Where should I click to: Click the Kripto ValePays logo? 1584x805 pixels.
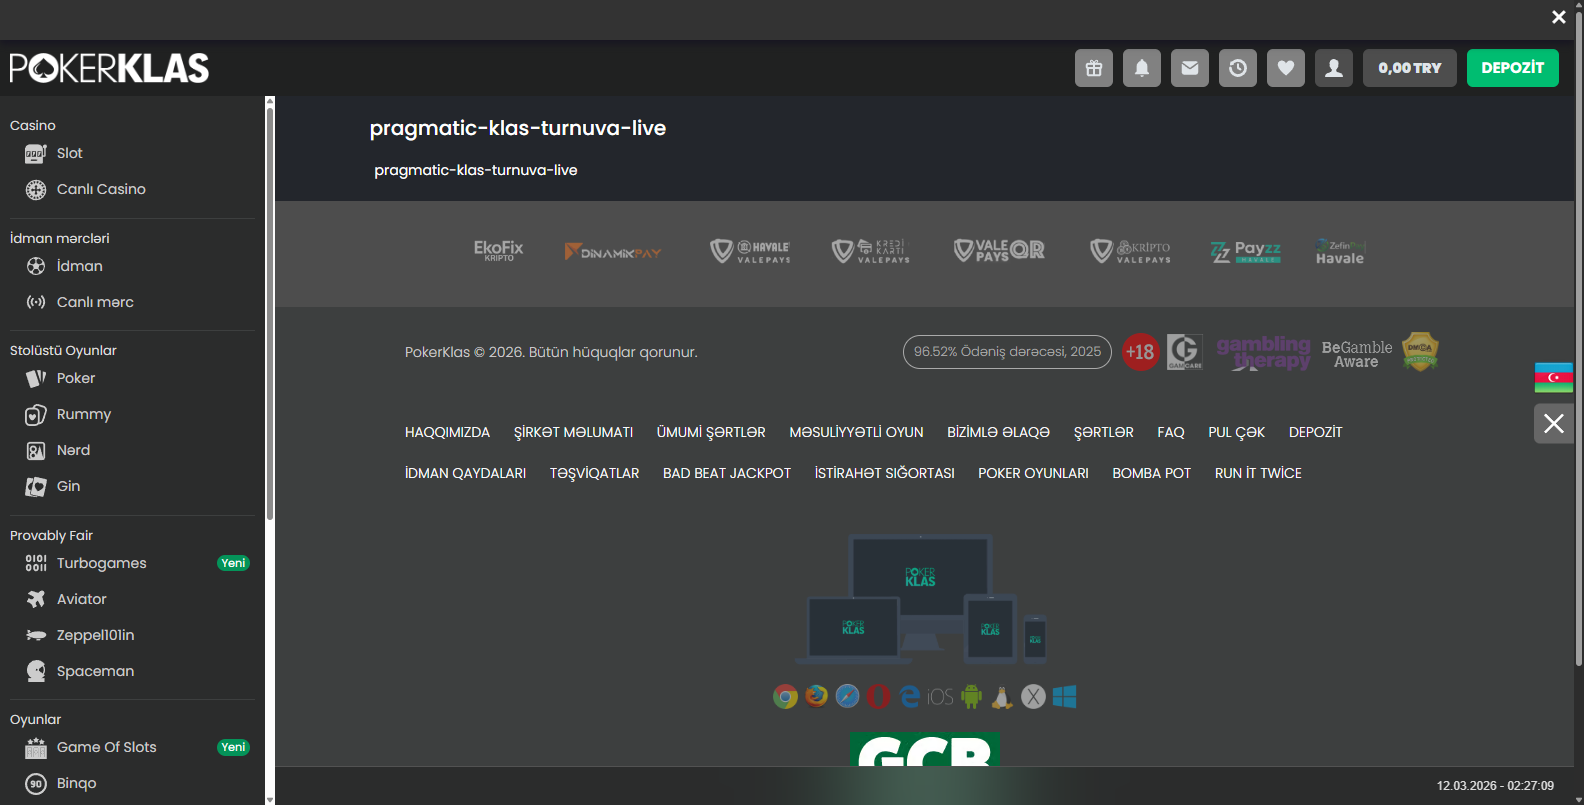(1131, 251)
